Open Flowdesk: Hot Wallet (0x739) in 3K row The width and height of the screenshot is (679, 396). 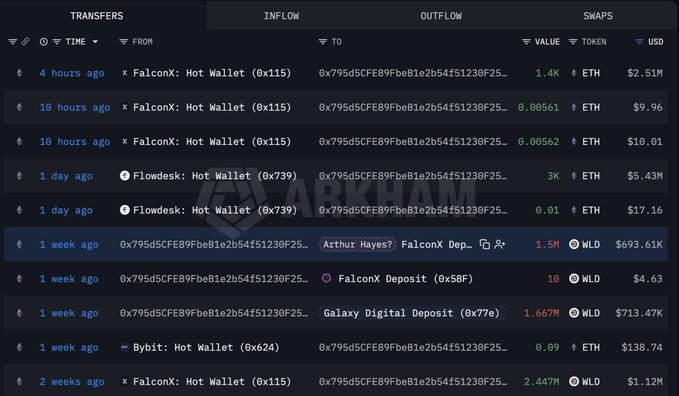tap(215, 176)
